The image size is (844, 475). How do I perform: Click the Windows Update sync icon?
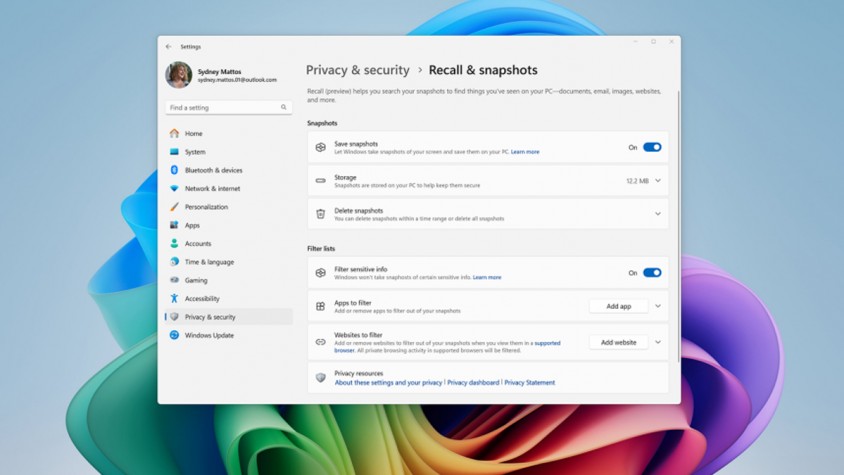[174, 335]
